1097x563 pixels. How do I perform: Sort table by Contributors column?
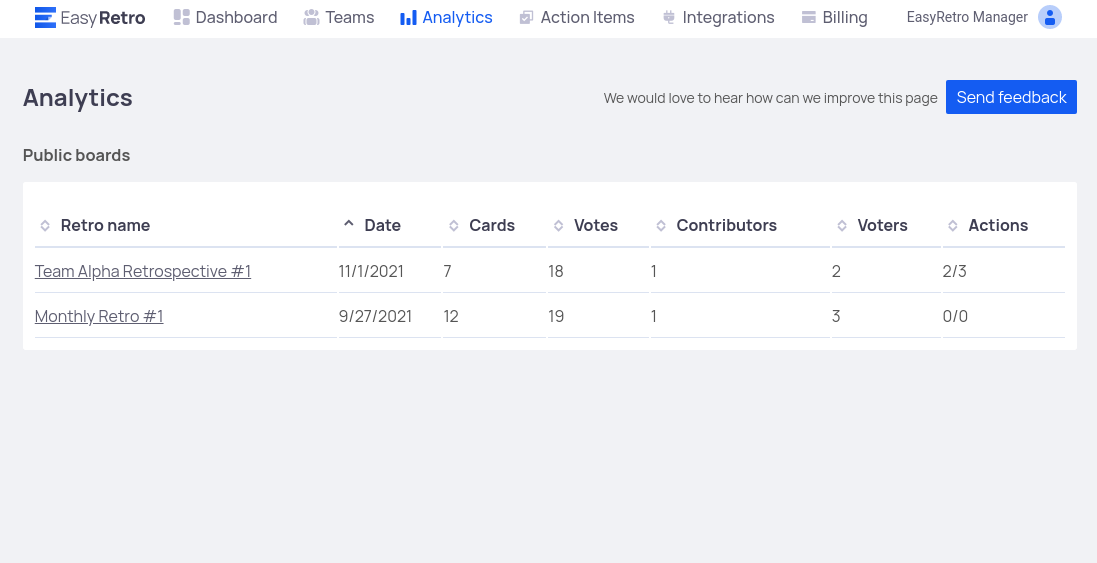pyautogui.click(x=726, y=225)
